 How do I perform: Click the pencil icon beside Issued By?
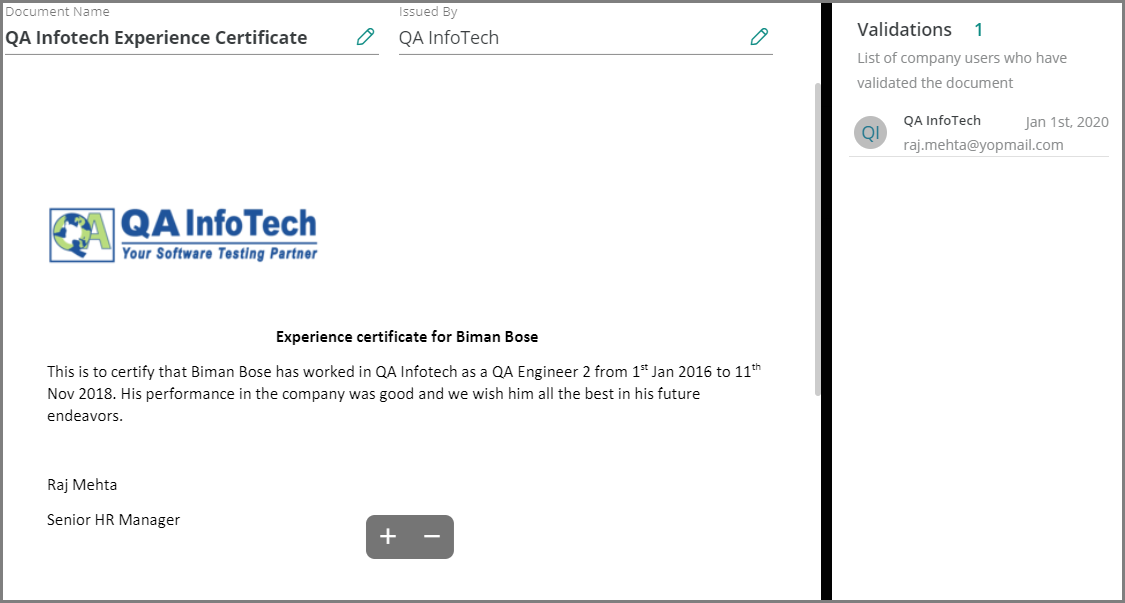760,37
